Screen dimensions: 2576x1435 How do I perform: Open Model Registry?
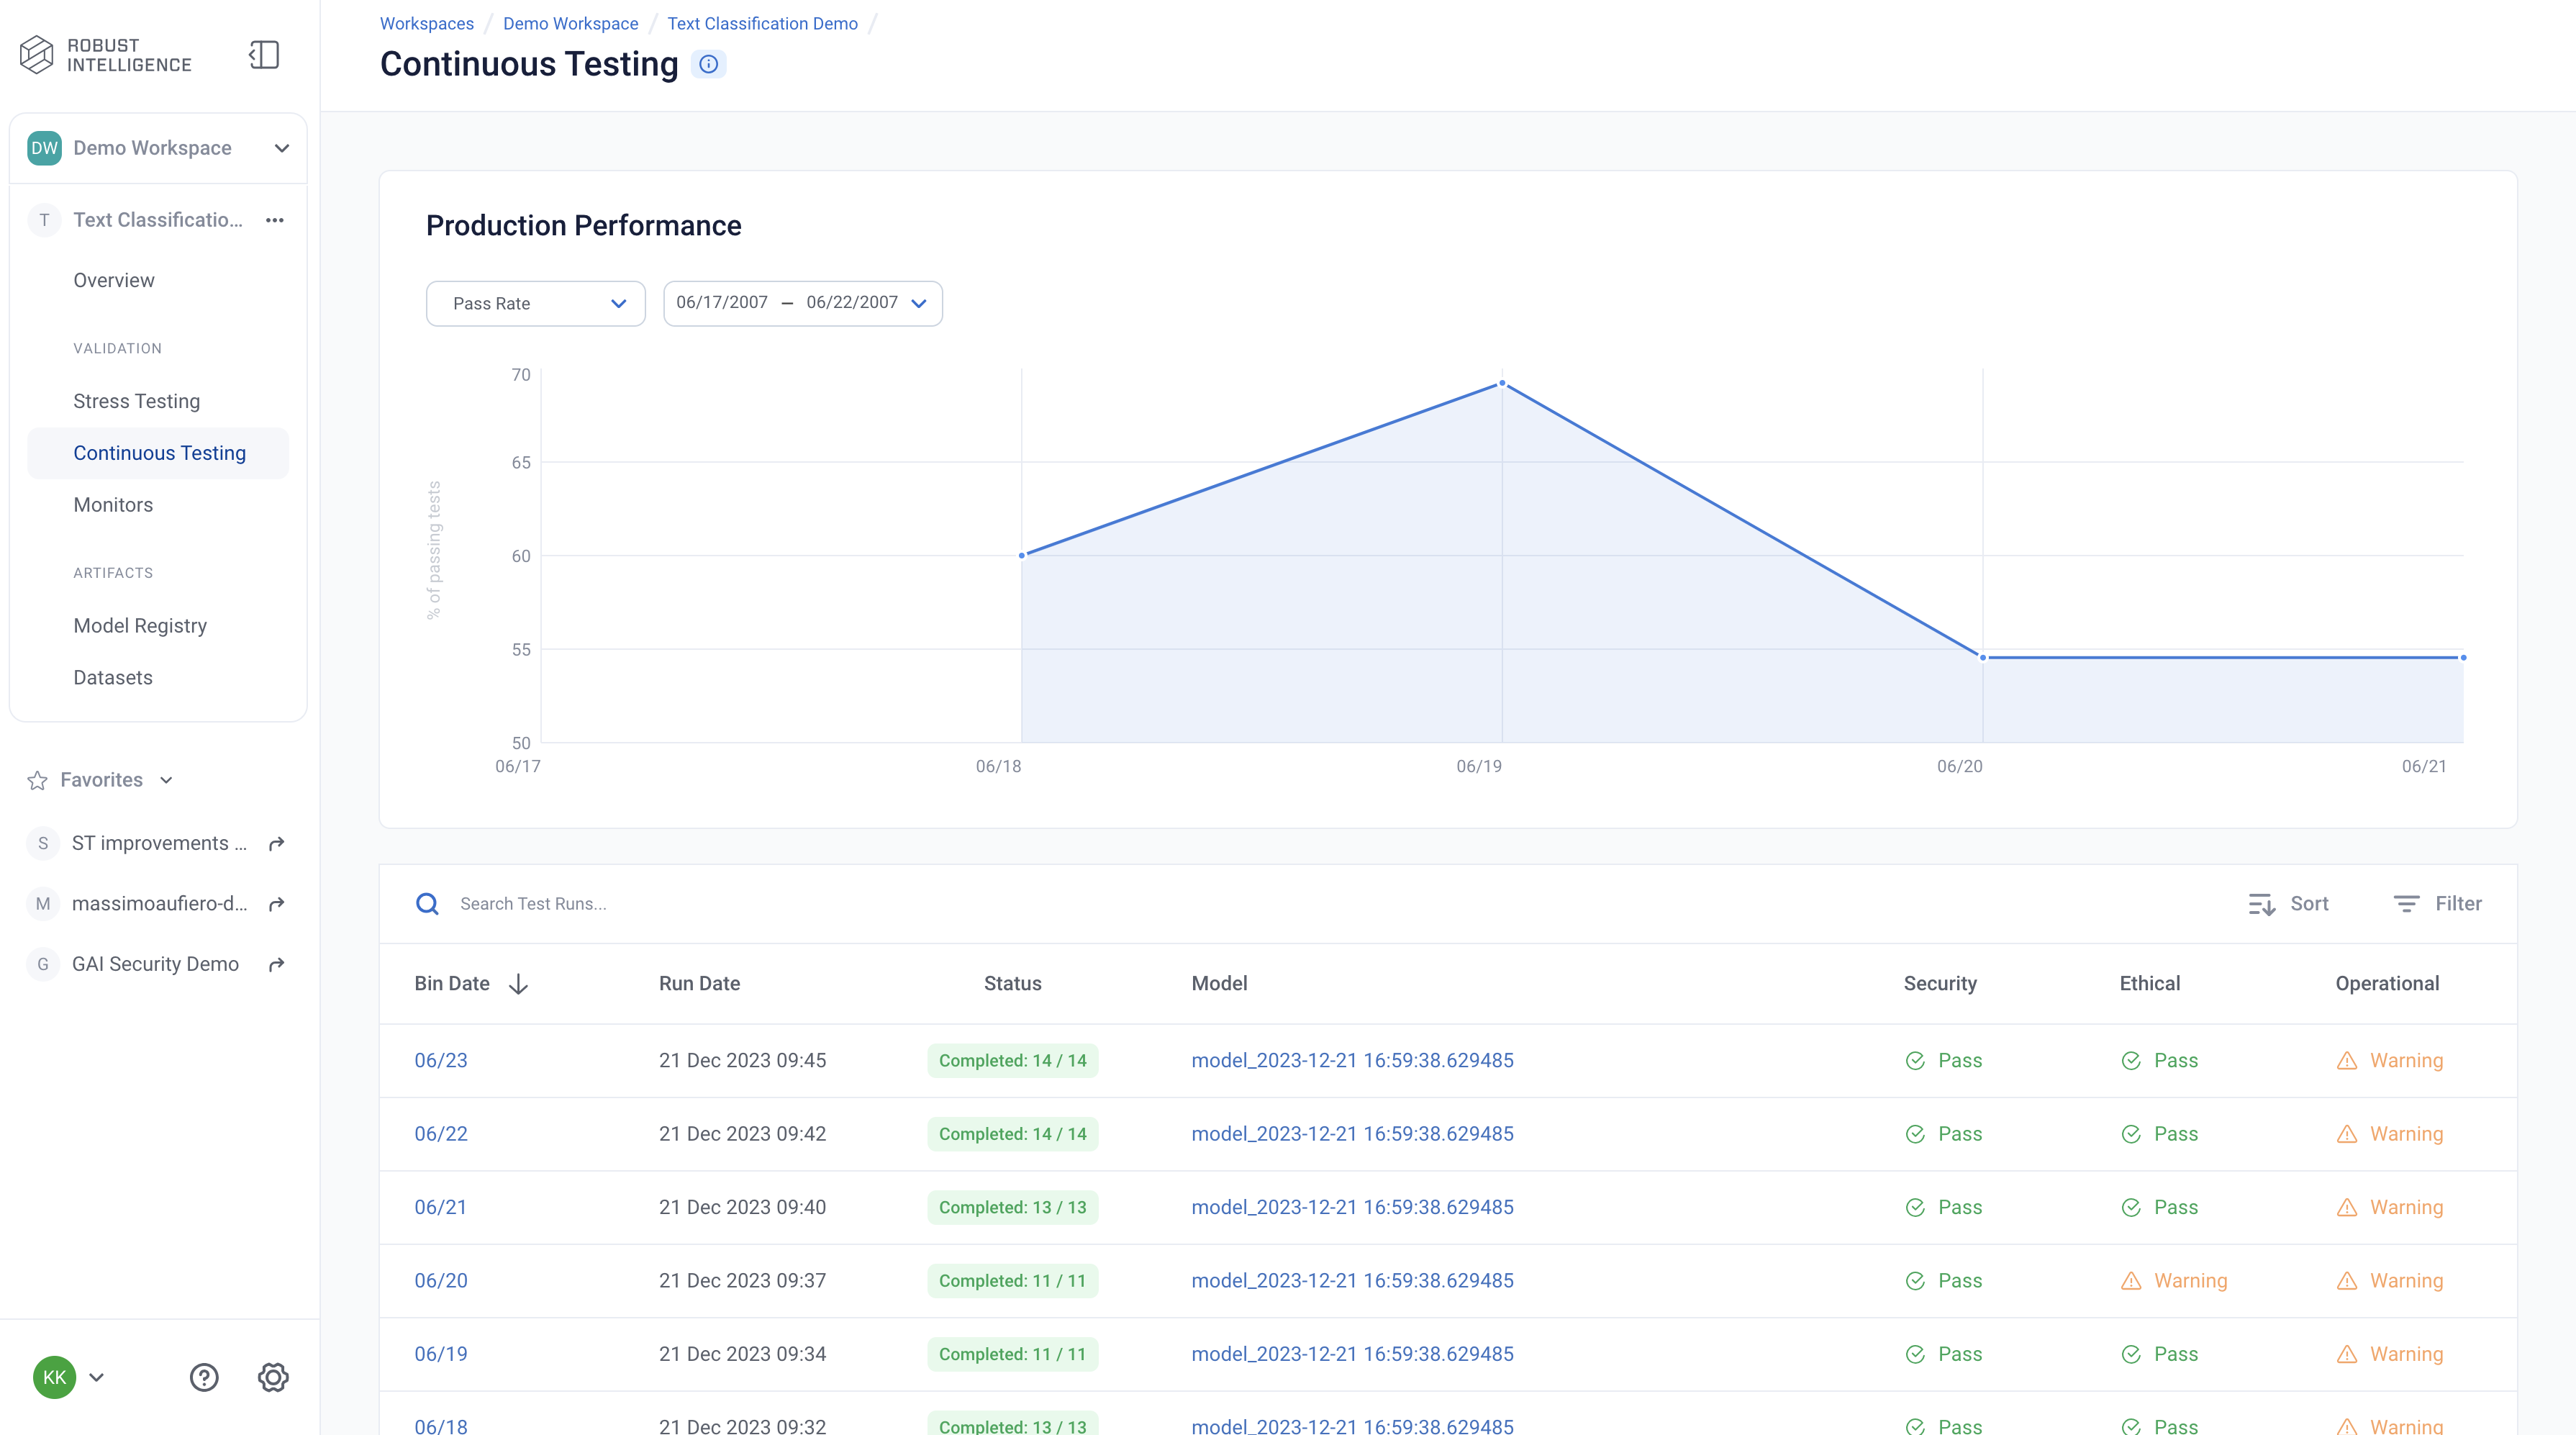(140, 626)
